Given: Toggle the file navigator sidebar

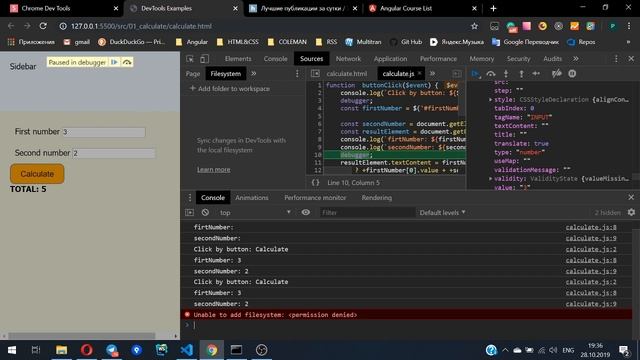Looking at the screenshot, I should tap(315, 73).
